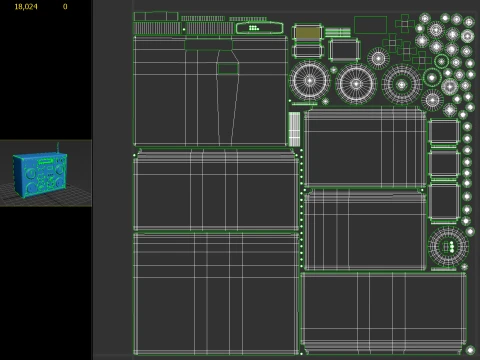Screen dimensions: 480x360
Task: Select the circular UV shell containing three dots
Action: (x=448, y=246)
